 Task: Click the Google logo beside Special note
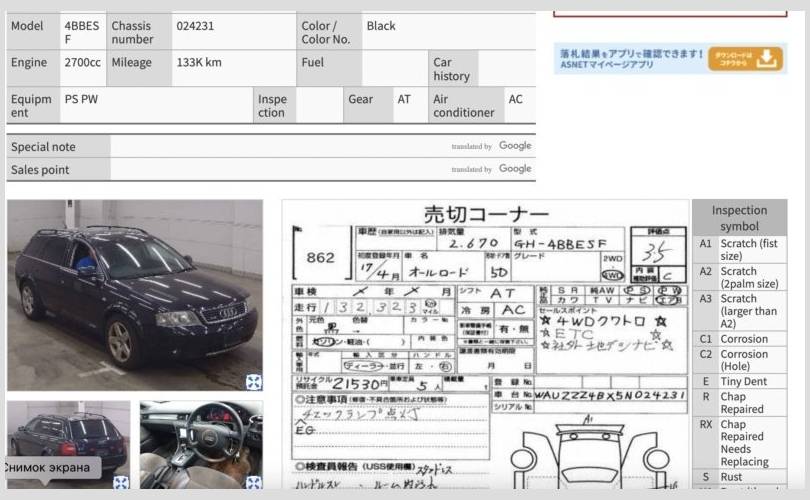tap(515, 146)
